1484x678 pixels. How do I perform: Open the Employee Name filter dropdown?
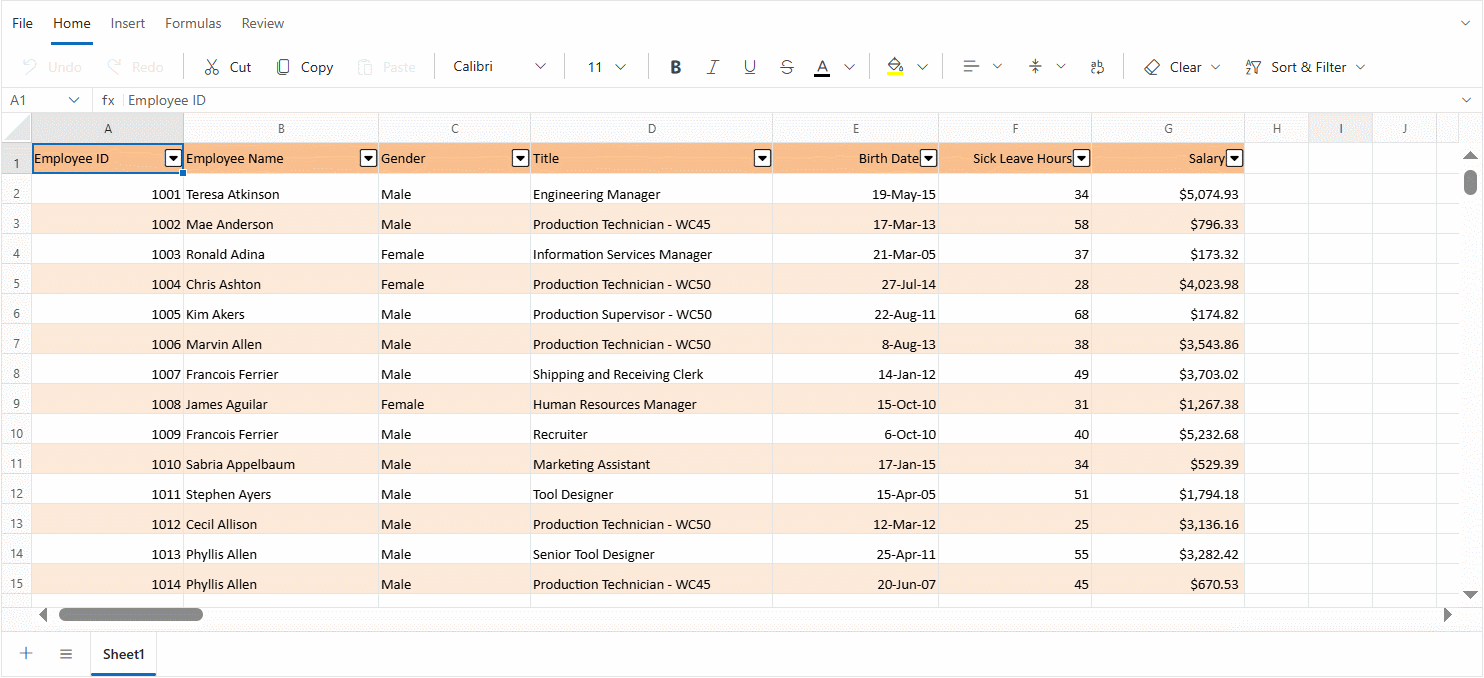point(368,158)
